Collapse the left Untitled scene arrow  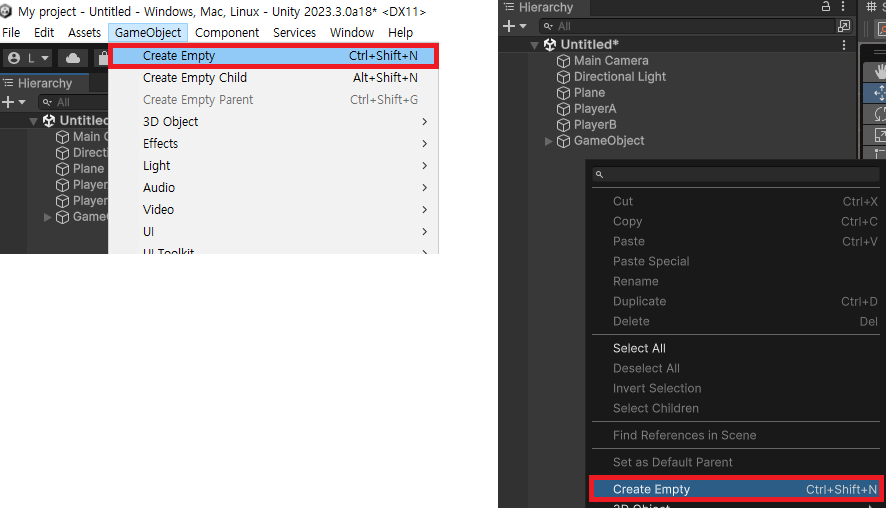33,121
